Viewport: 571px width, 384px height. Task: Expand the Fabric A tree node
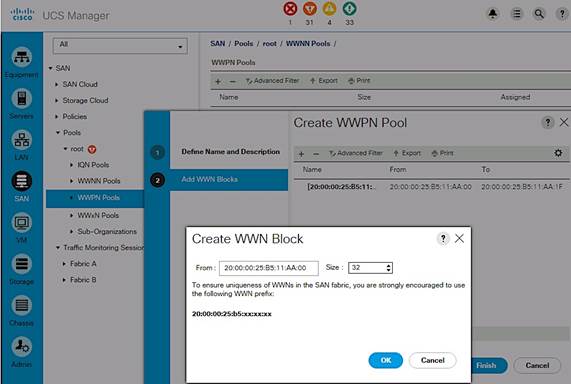point(64,264)
